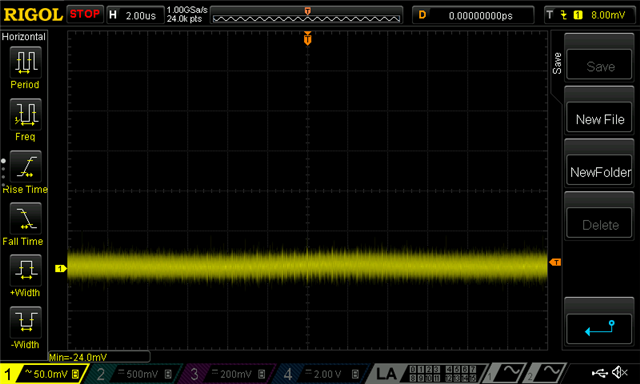This screenshot has width=640, height=384.
Task: Open the LA logic analyzer tab
Action: coord(386,374)
